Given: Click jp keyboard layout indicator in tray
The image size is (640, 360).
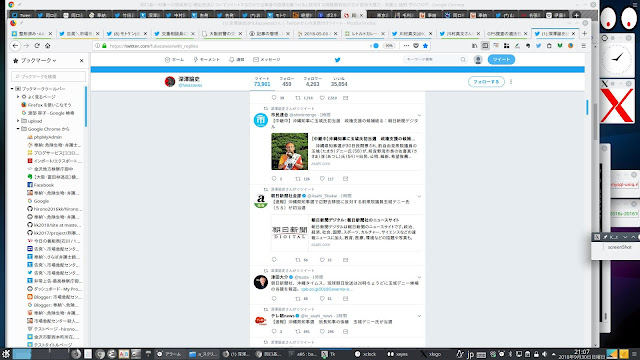Looking at the screenshot, I should tap(470, 354).
